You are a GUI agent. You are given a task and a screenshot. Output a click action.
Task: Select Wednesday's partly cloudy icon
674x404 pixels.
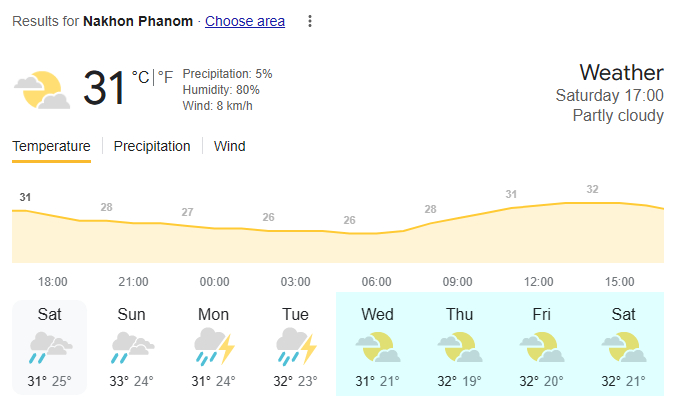(x=378, y=347)
